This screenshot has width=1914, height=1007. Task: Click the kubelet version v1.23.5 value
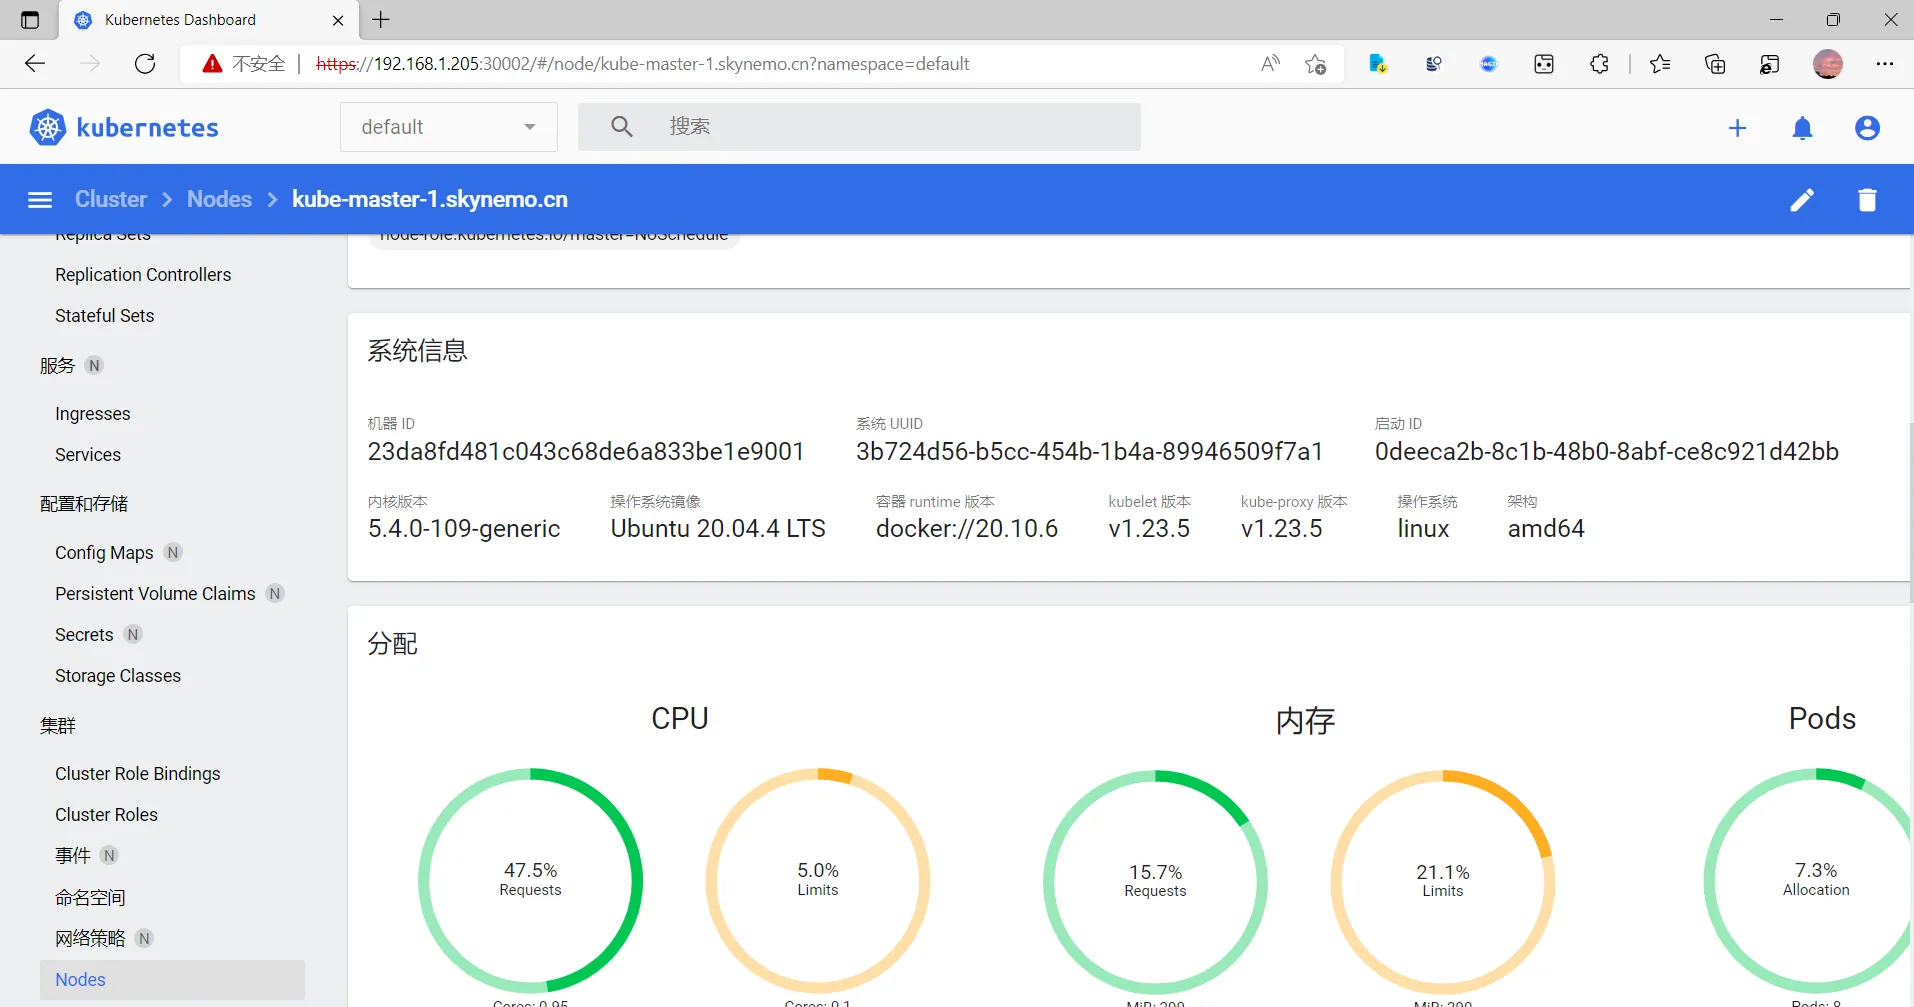click(1149, 529)
